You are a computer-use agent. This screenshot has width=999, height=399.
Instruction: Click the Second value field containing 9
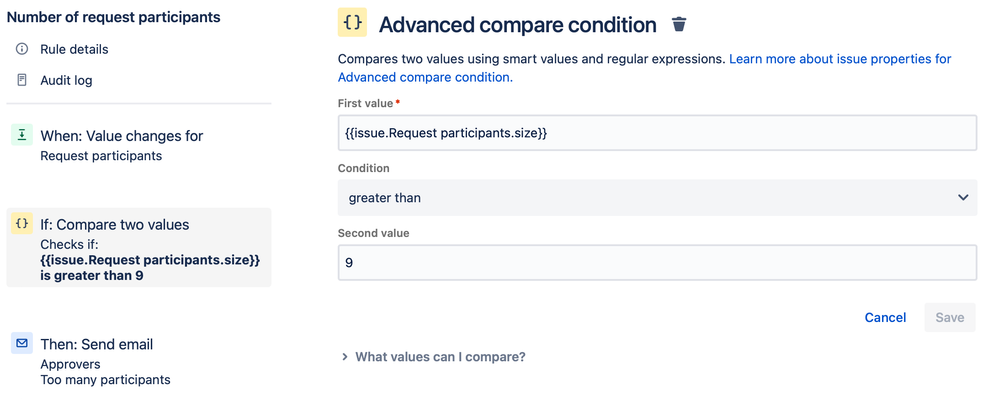pos(657,262)
